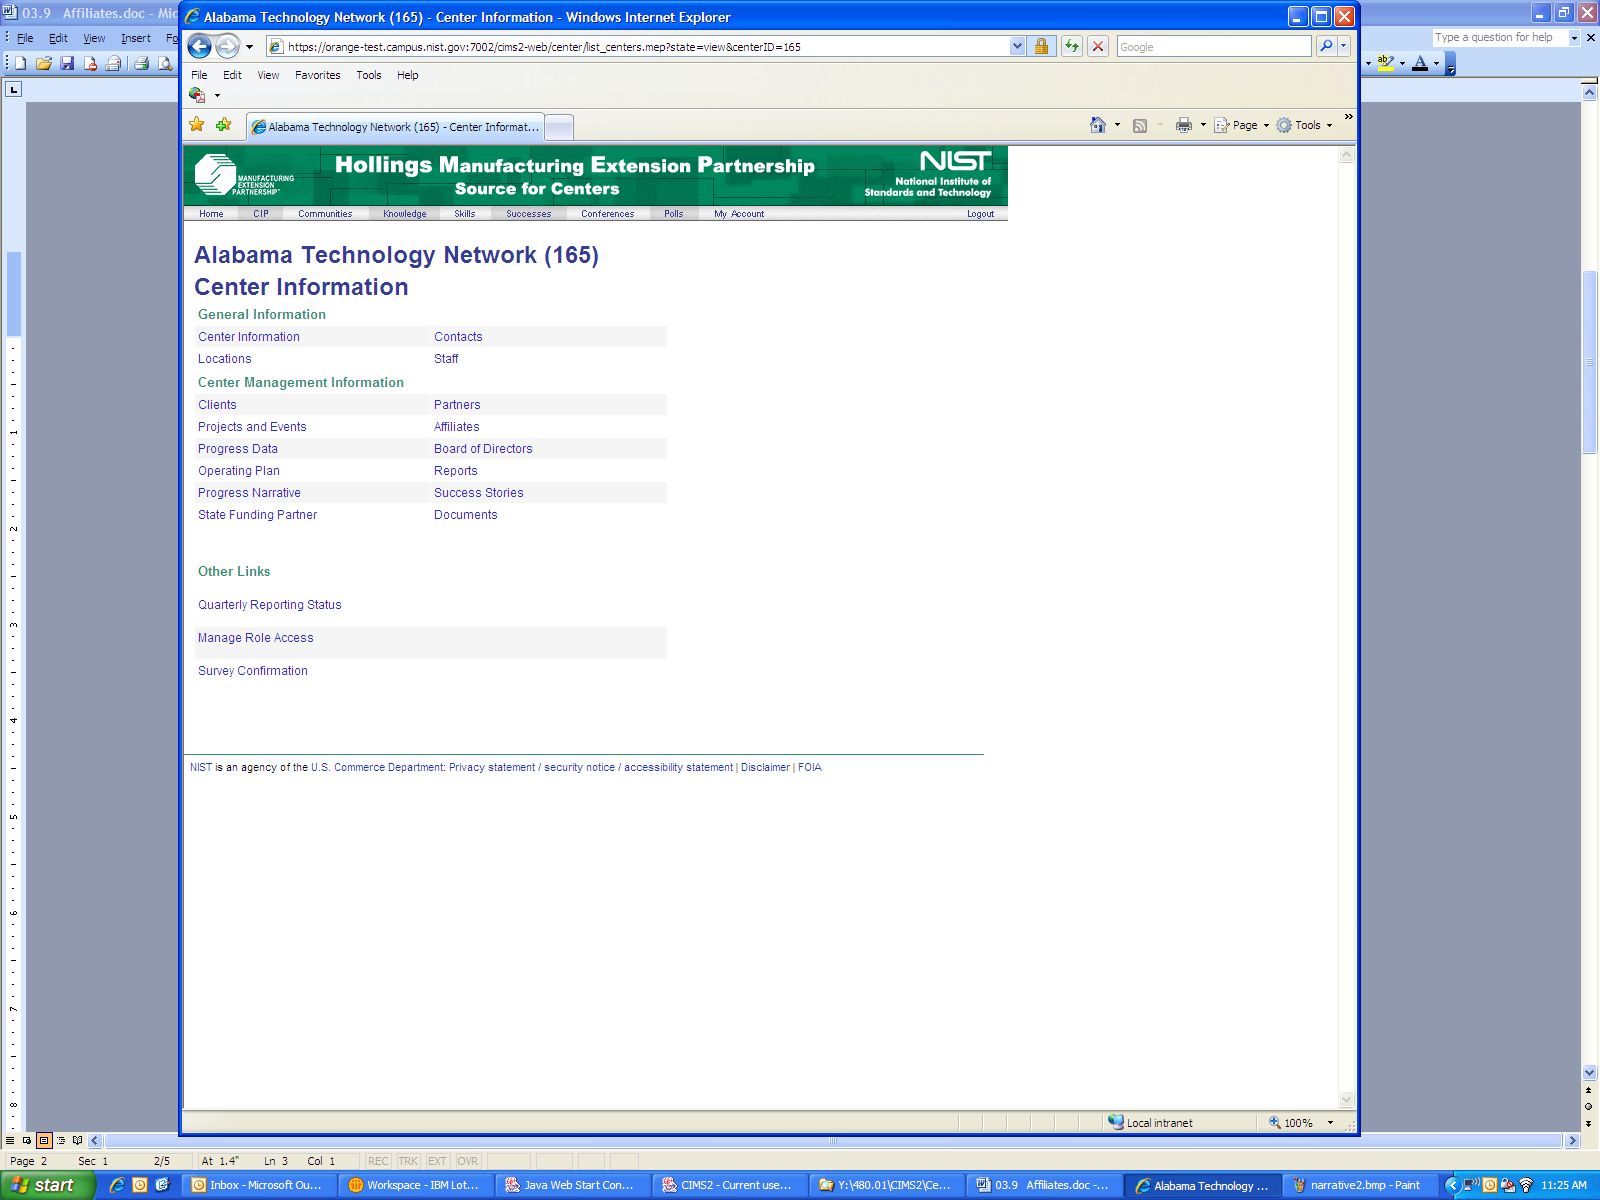Click the RSS feeds icon in IE
The image size is (1600, 1200).
point(1140,125)
